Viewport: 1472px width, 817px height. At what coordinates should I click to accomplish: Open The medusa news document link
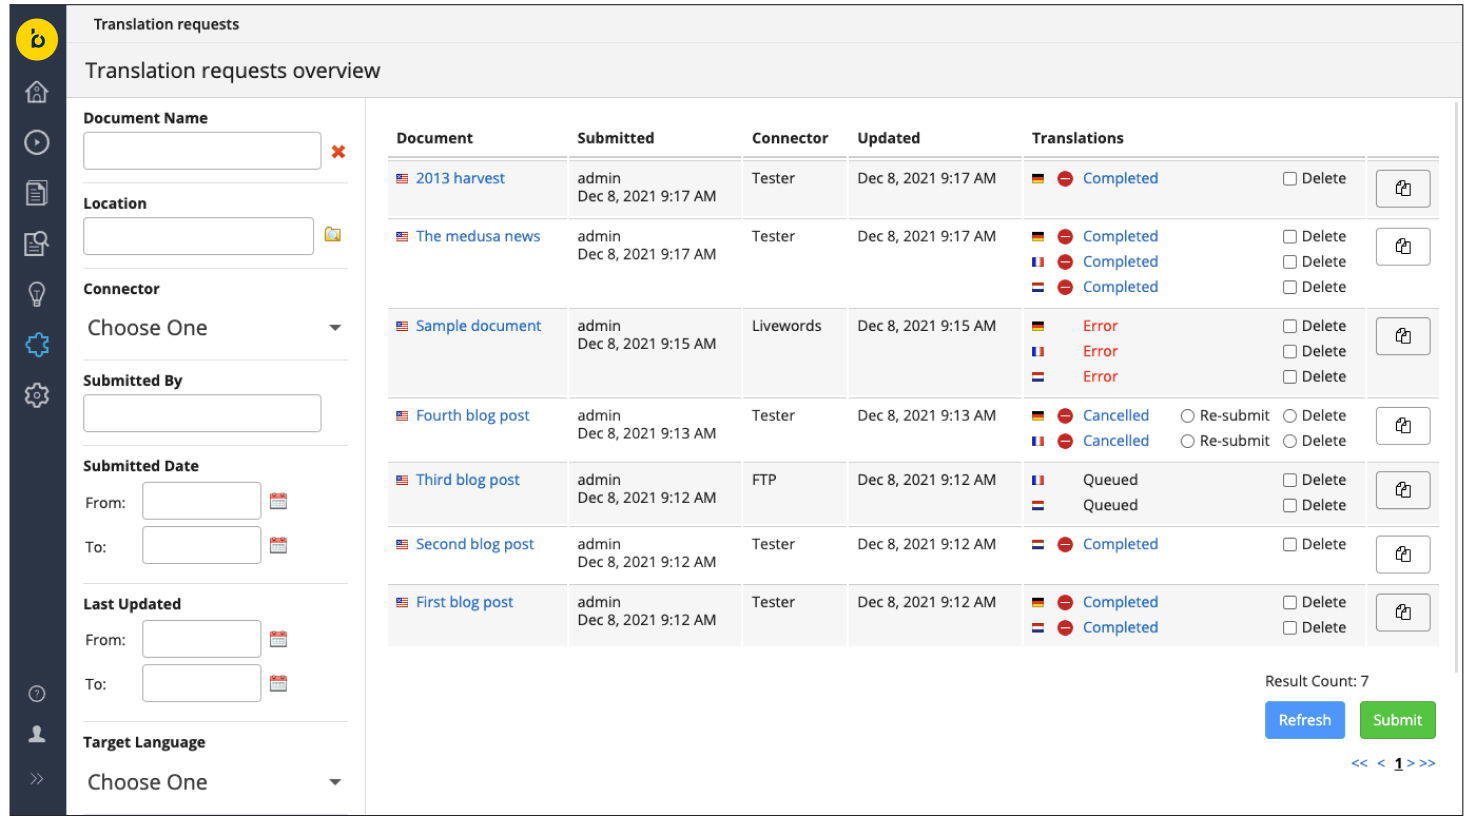tap(477, 237)
